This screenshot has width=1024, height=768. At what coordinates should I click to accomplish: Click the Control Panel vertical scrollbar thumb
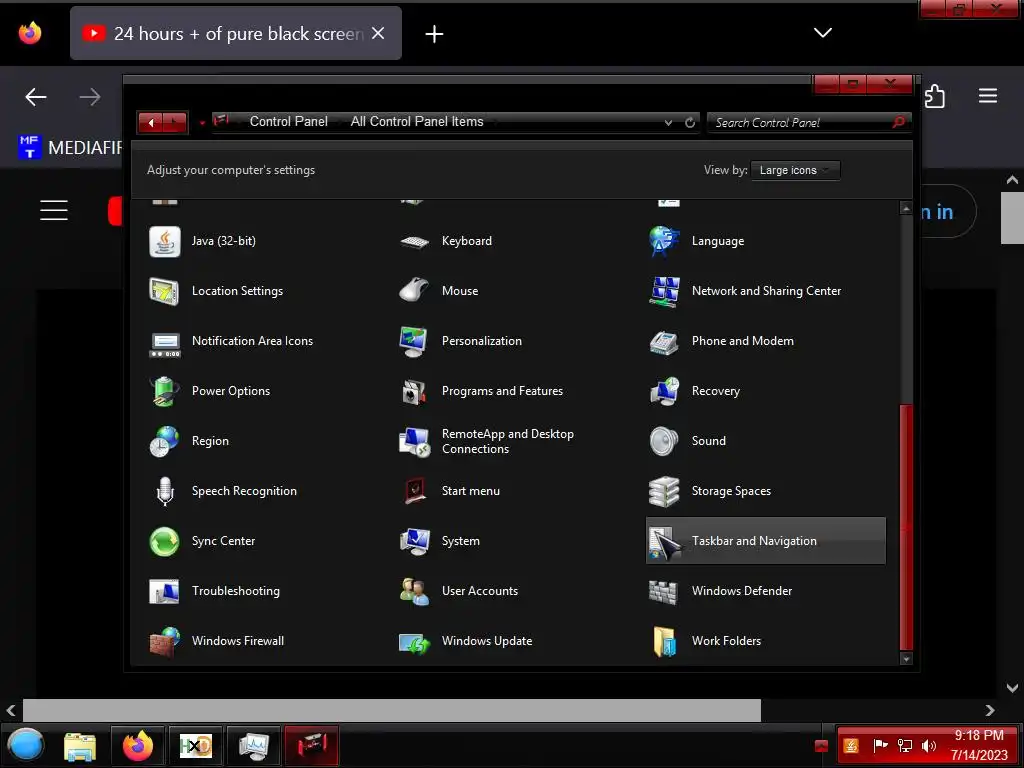[x=906, y=528]
